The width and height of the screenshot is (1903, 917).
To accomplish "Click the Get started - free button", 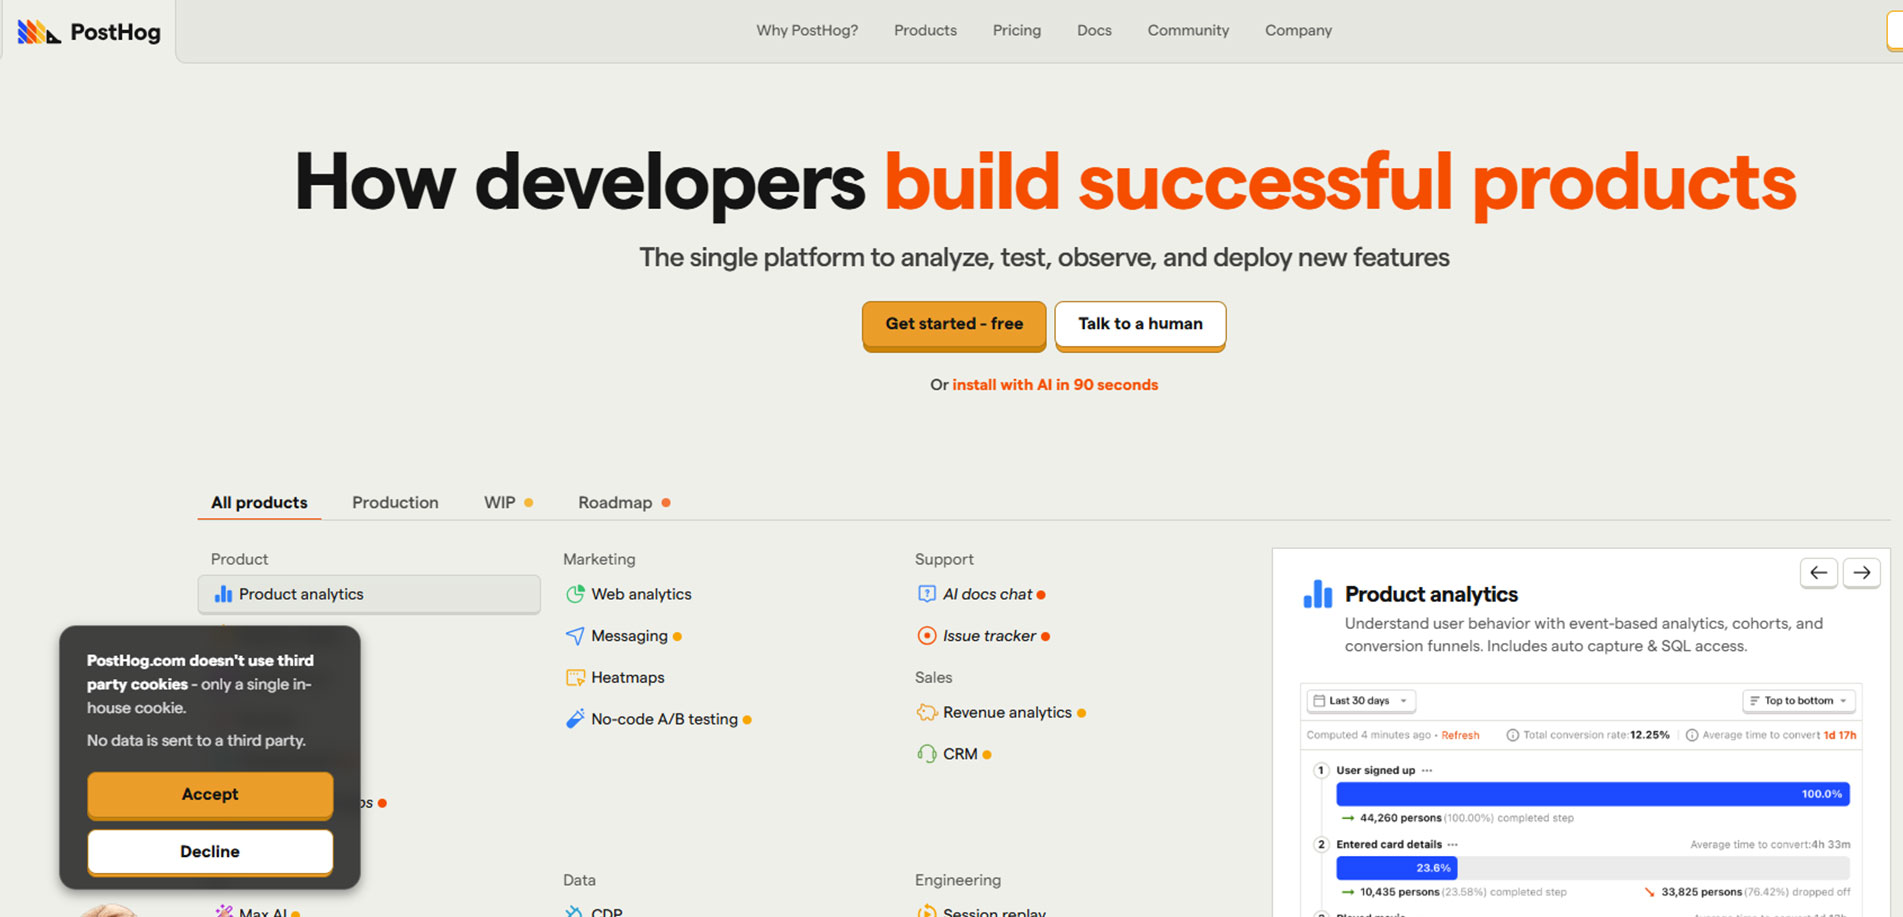I will click(954, 324).
